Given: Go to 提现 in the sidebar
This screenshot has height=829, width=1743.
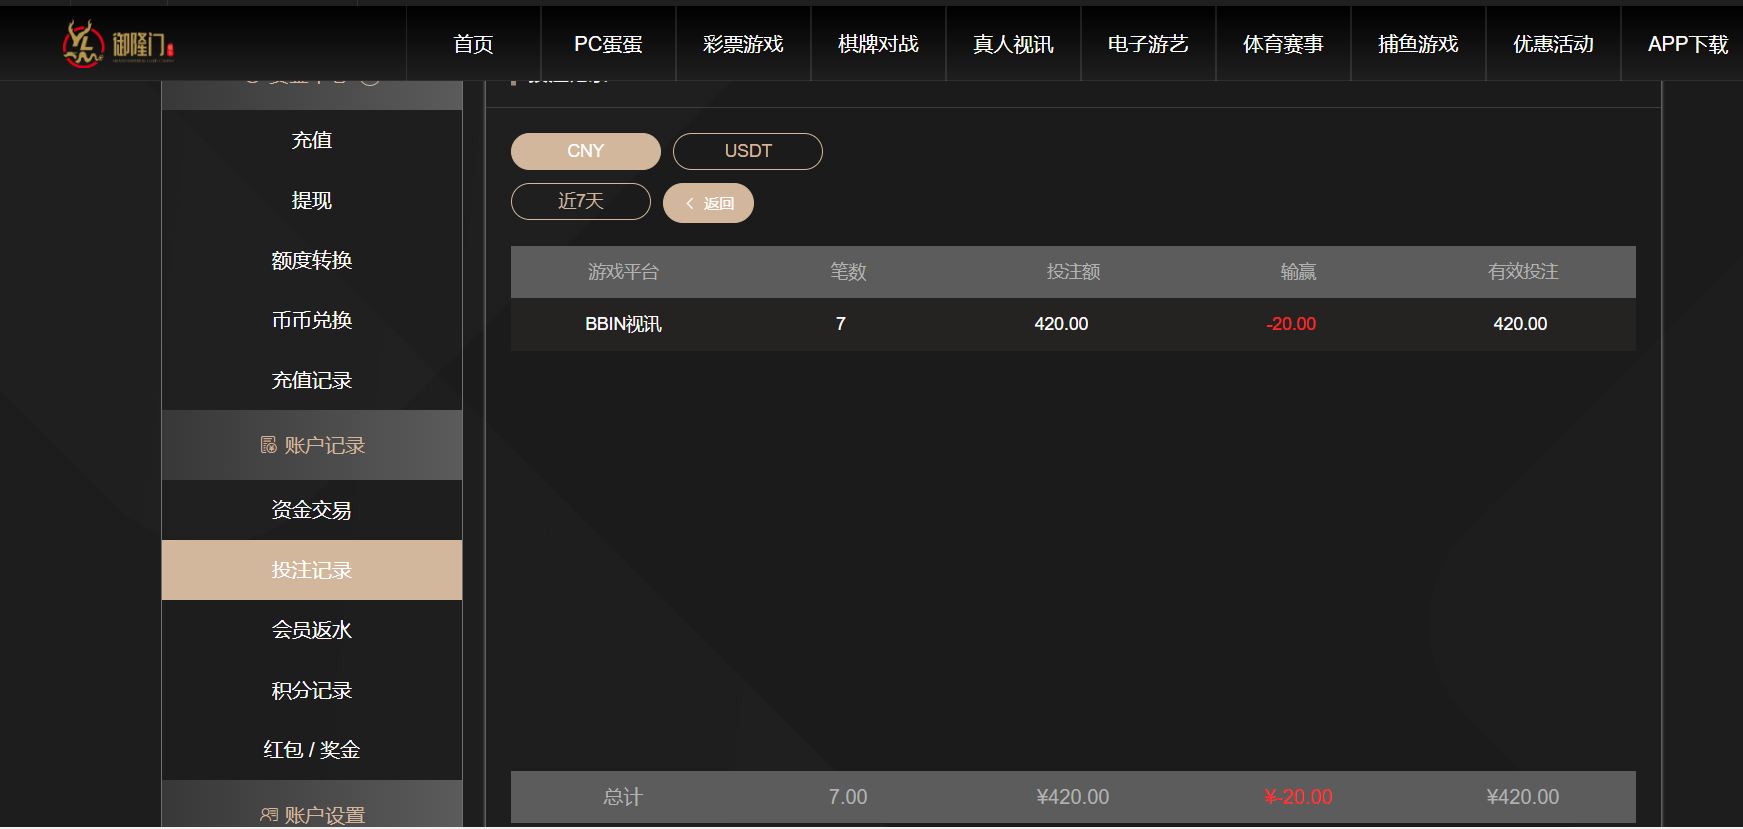Looking at the screenshot, I should pyautogui.click(x=312, y=200).
